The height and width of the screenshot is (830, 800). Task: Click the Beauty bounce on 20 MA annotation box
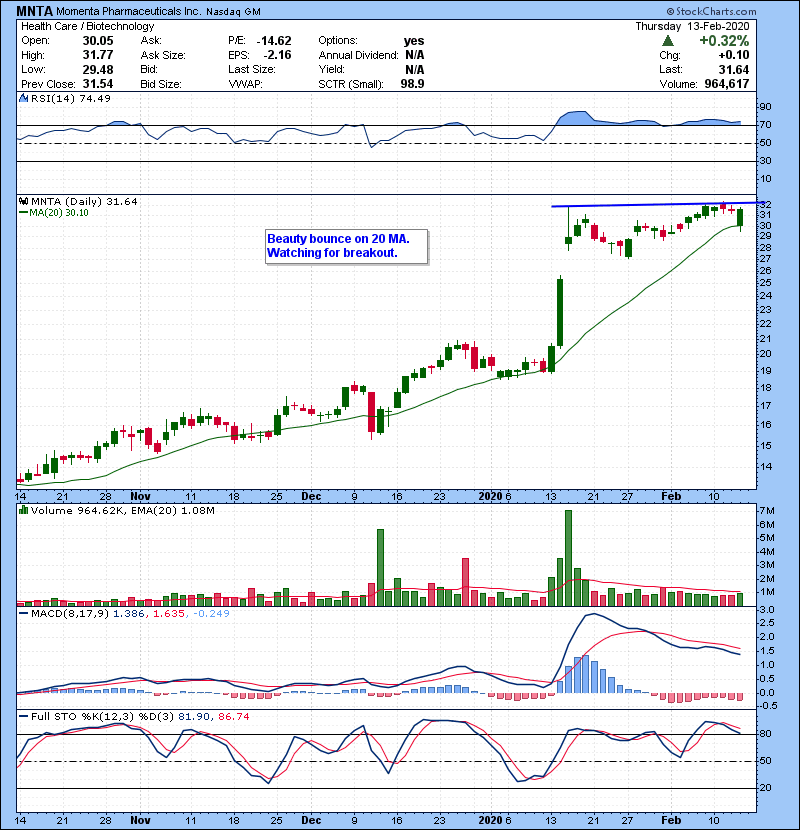point(346,246)
